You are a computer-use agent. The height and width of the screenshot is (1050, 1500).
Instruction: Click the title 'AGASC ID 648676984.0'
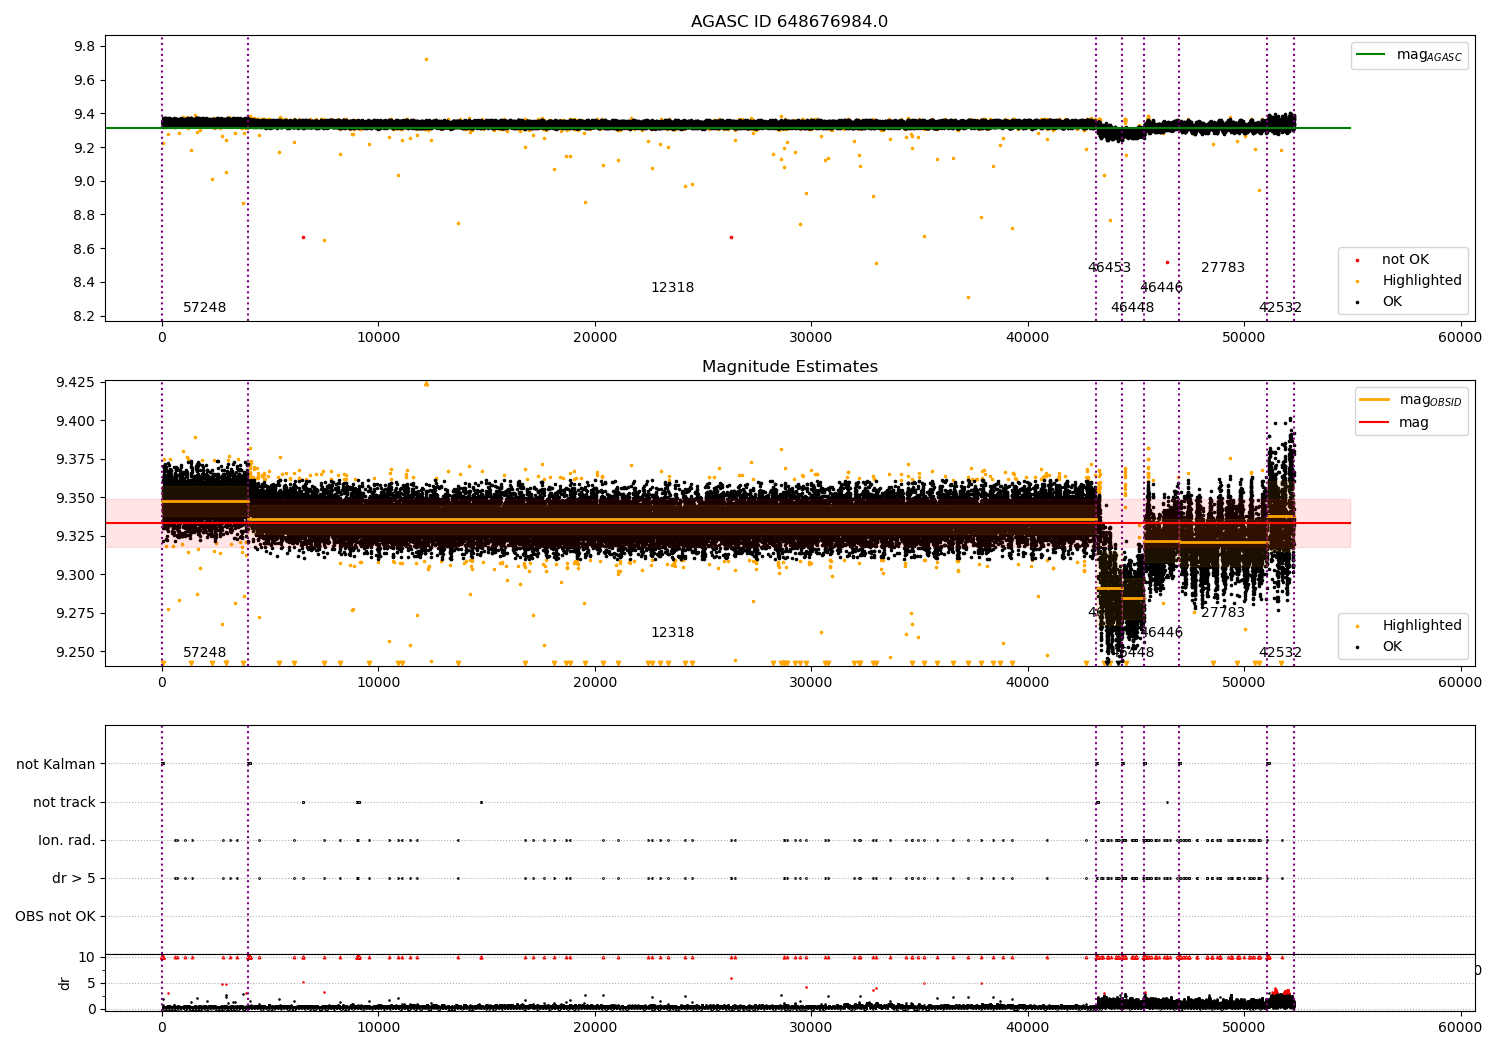pos(789,22)
